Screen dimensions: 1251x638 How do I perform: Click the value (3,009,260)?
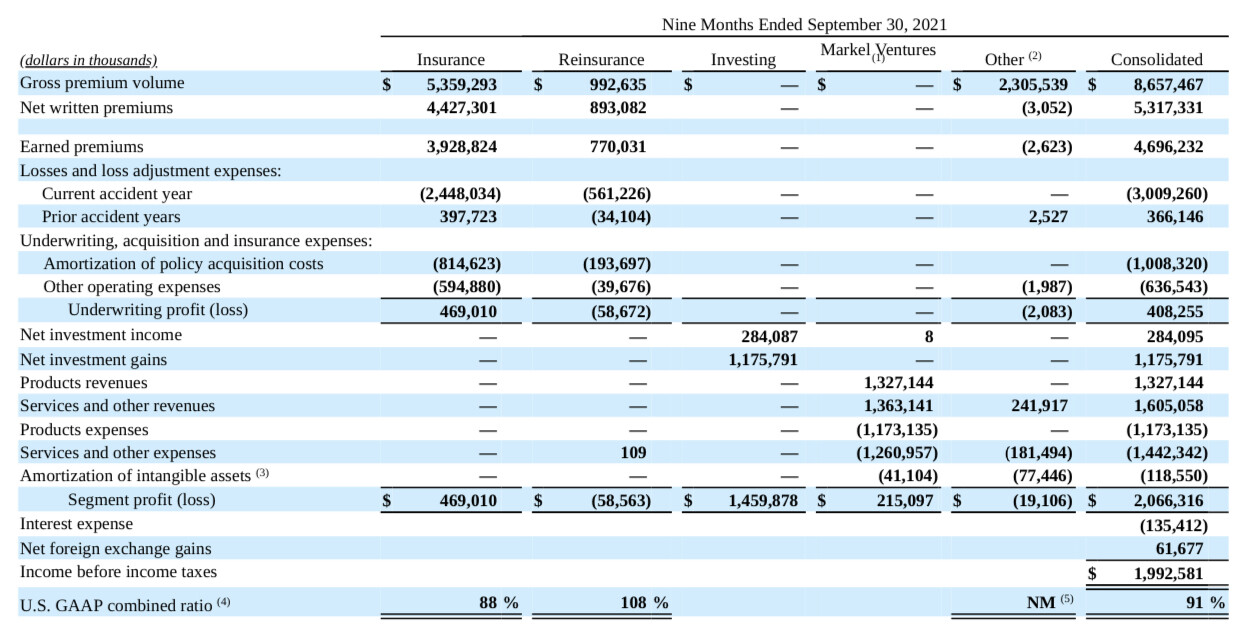click(1166, 194)
